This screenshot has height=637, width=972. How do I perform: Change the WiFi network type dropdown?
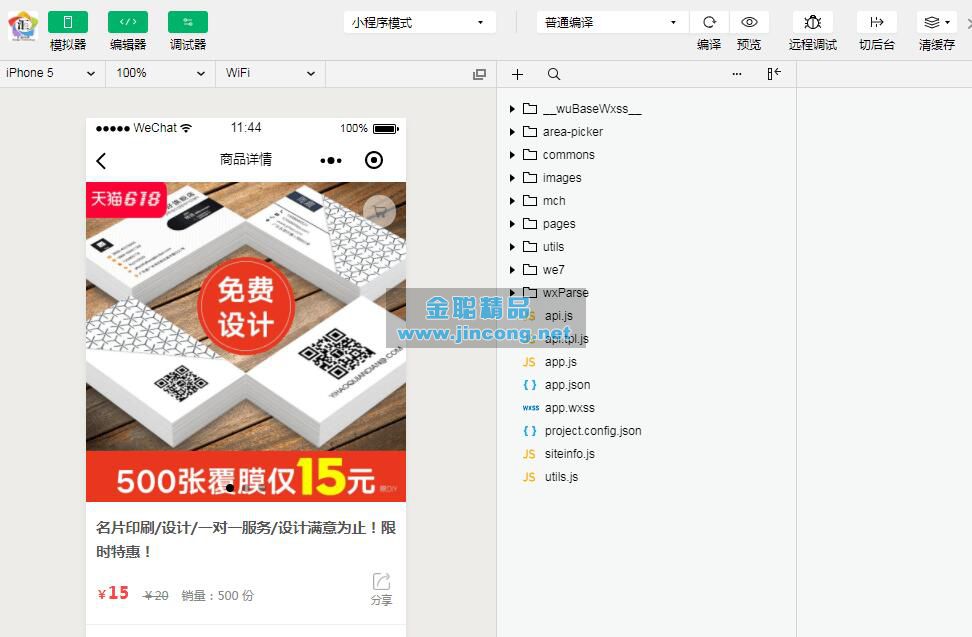(270, 73)
